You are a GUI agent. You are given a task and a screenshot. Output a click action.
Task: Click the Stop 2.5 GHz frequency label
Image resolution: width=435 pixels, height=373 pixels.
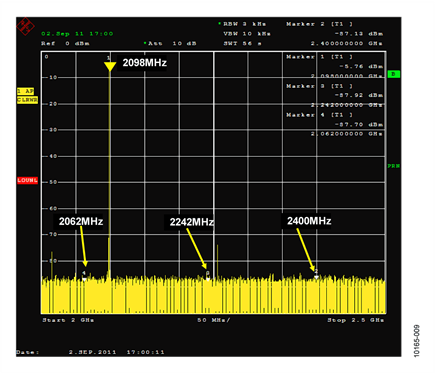tap(356, 320)
